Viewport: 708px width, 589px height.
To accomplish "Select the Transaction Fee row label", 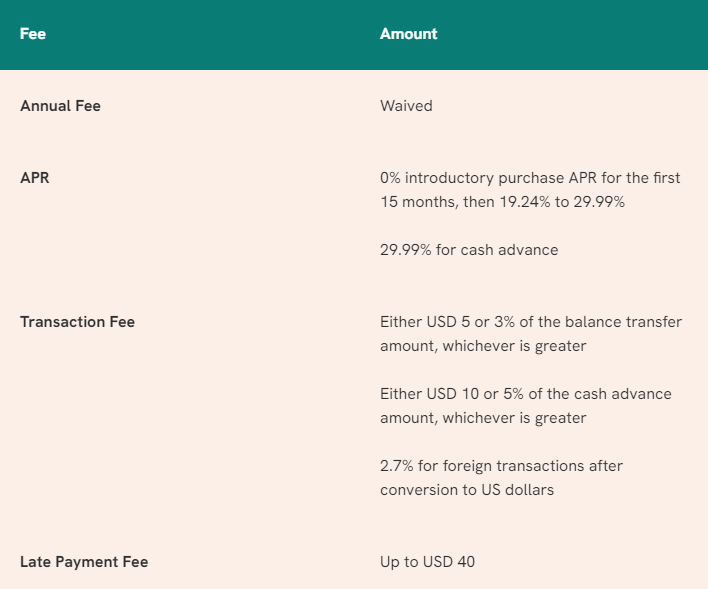I will (78, 322).
